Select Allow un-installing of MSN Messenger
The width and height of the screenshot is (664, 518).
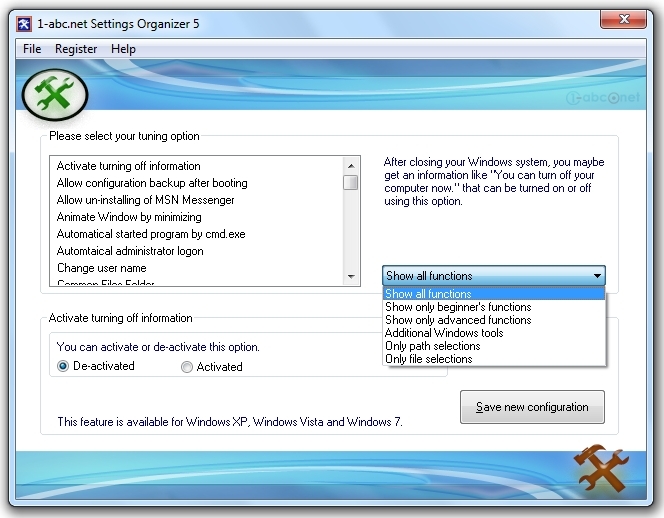coord(145,200)
